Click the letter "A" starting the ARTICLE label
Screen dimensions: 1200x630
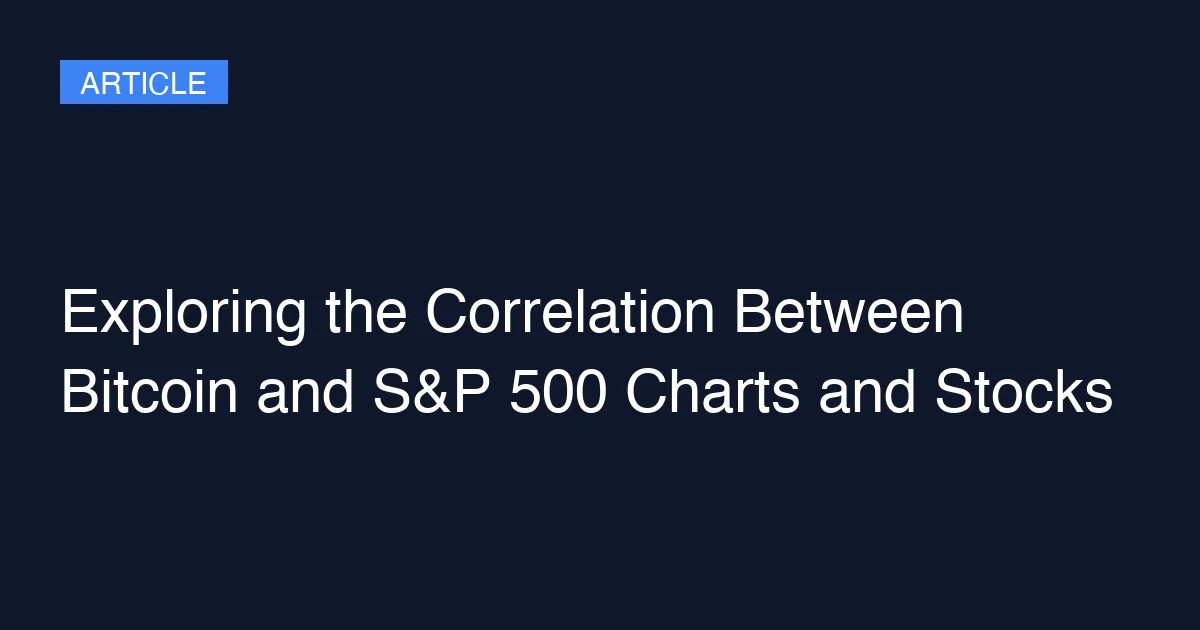click(x=89, y=83)
